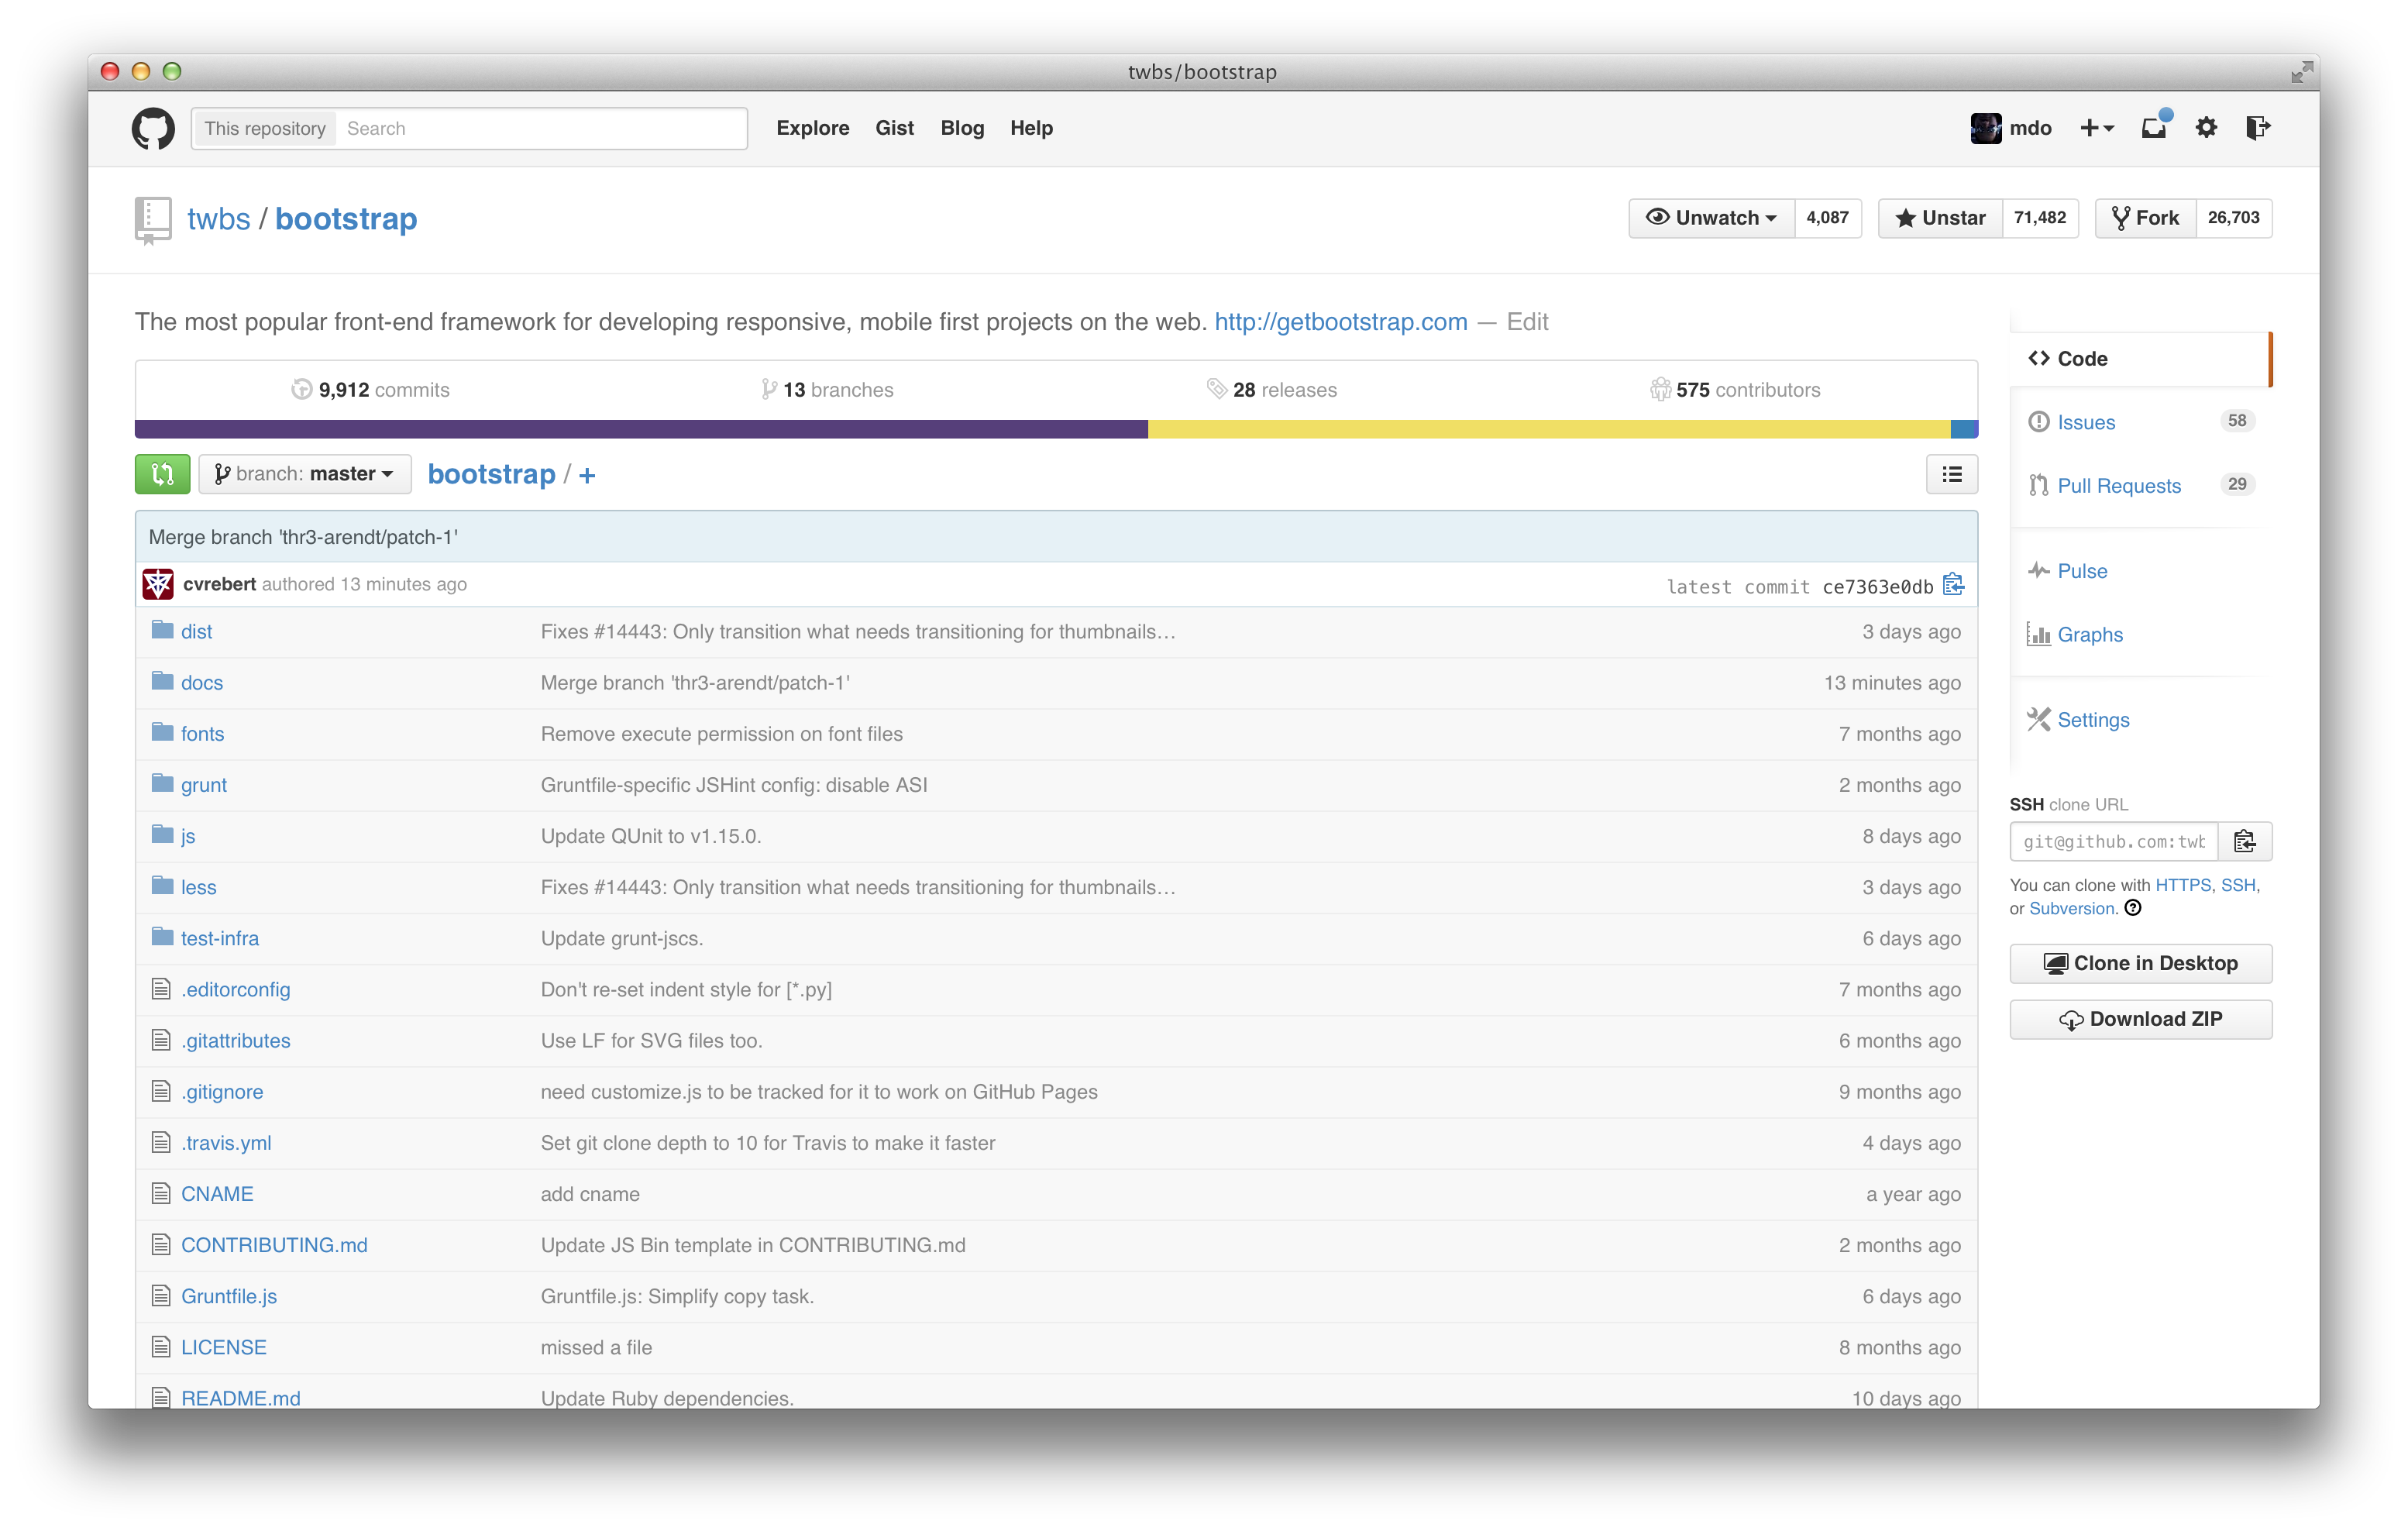Open the 4,087 watchers count
This screenshot has height=1531, width=2408.
click(1827, 218)
